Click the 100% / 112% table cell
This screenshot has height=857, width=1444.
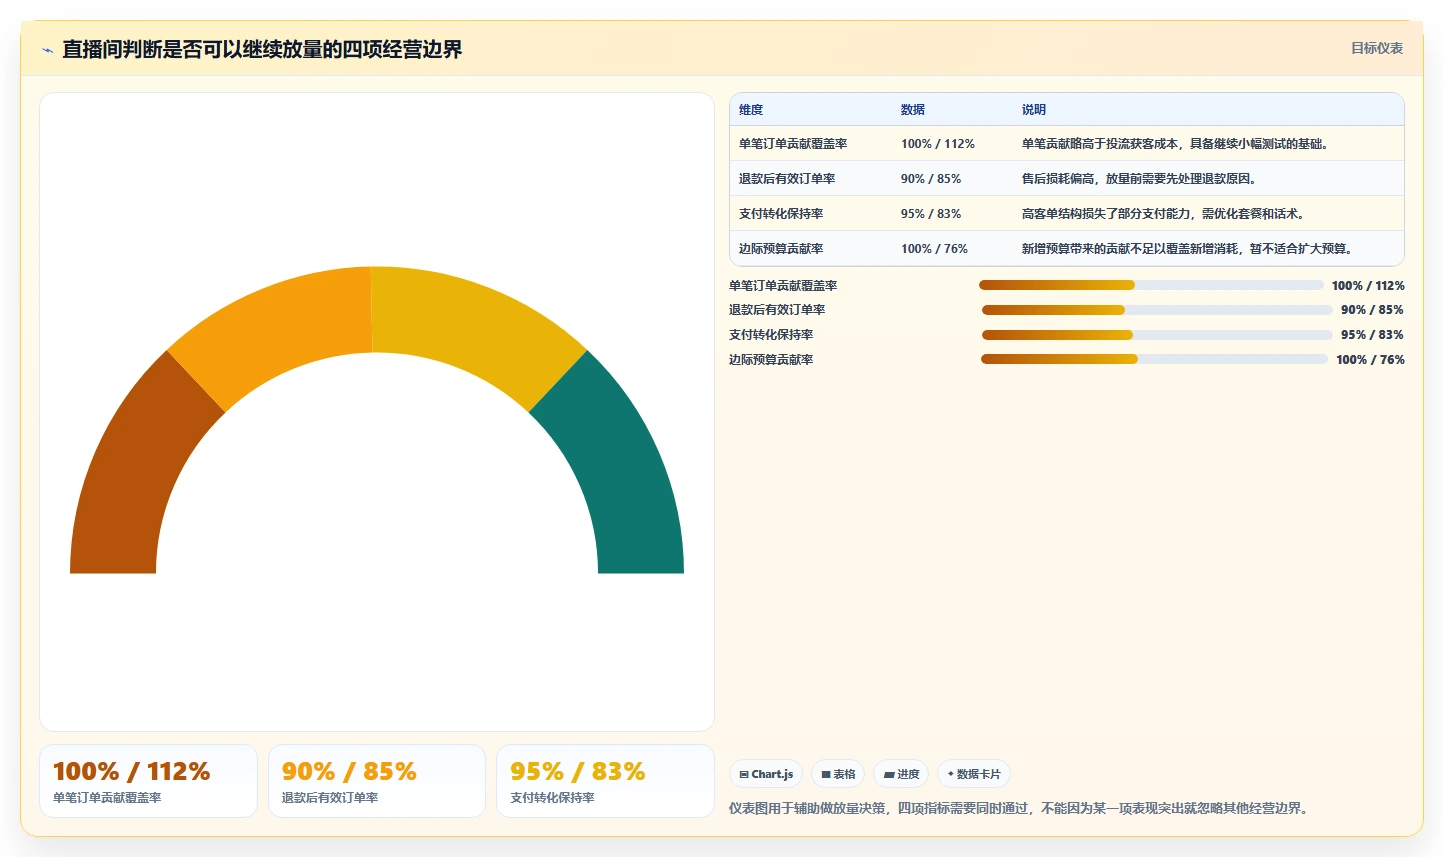click(x=938, y=144)
